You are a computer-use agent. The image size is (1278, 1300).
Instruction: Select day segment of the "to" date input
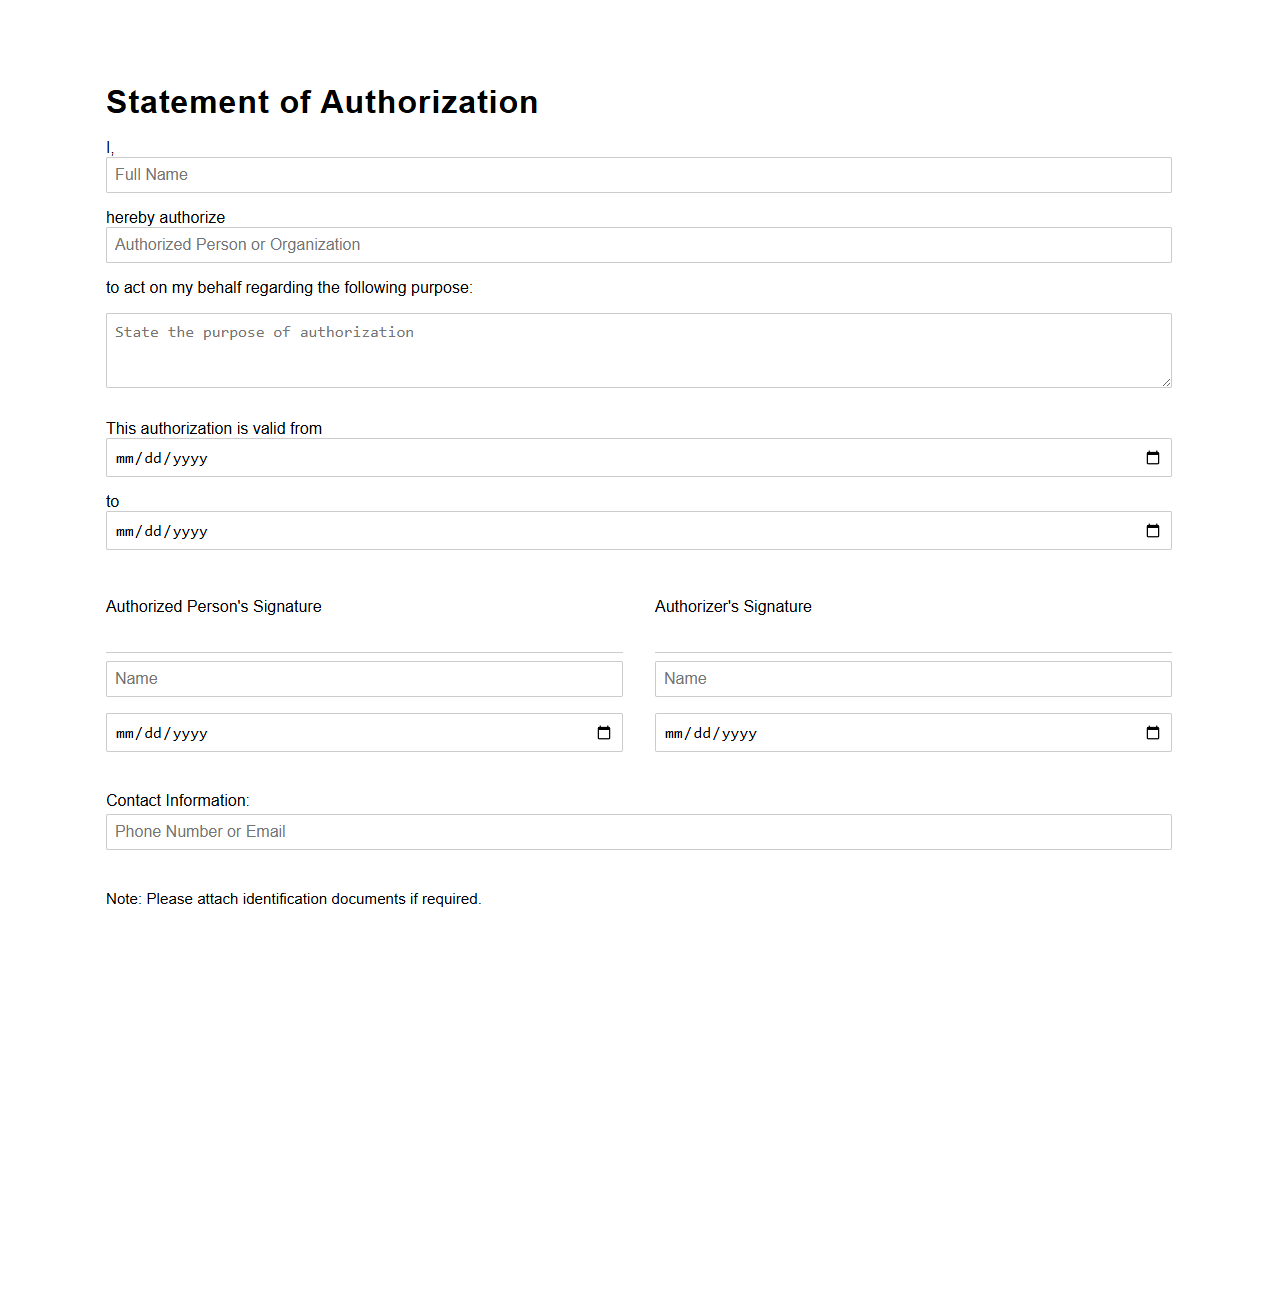pyautogui.click(x=152, y=531)
